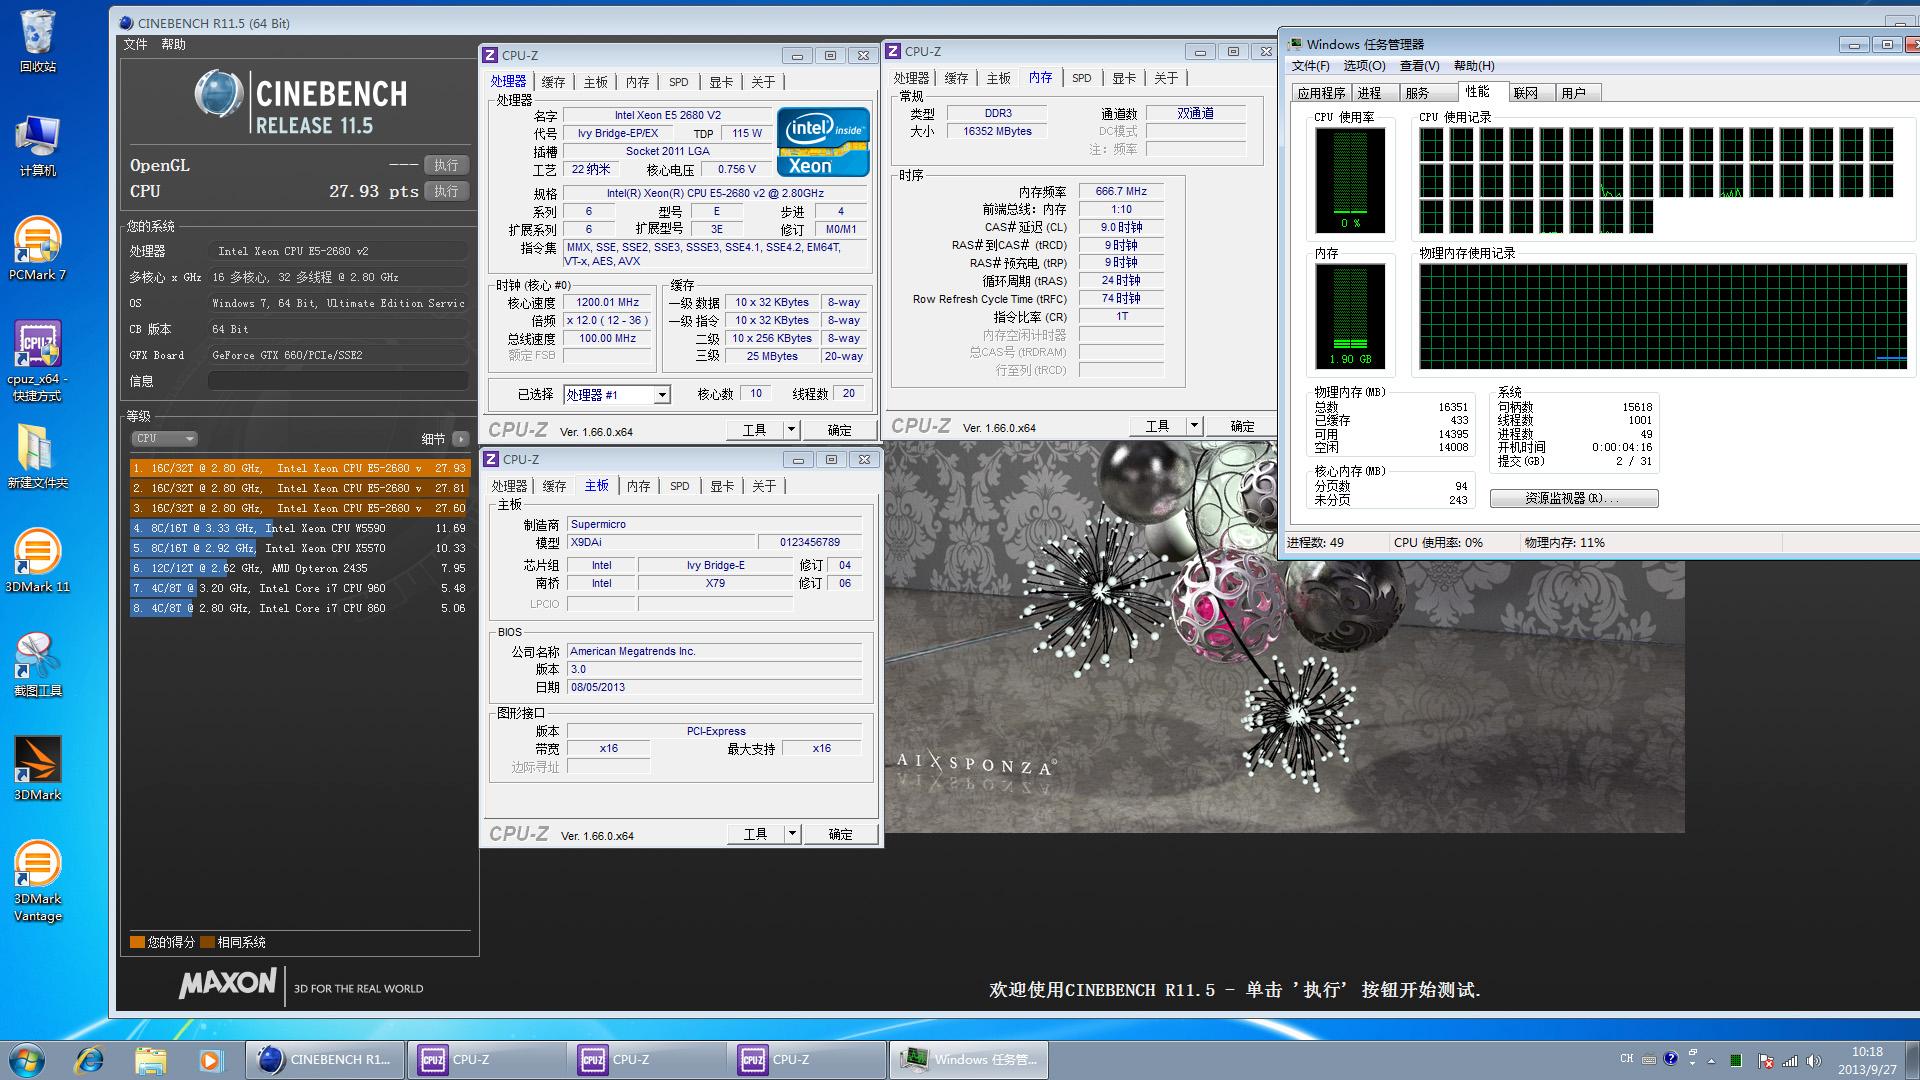
Task: Click the Show Desktop strip beside the clock
Action: click(1912, 1060)
